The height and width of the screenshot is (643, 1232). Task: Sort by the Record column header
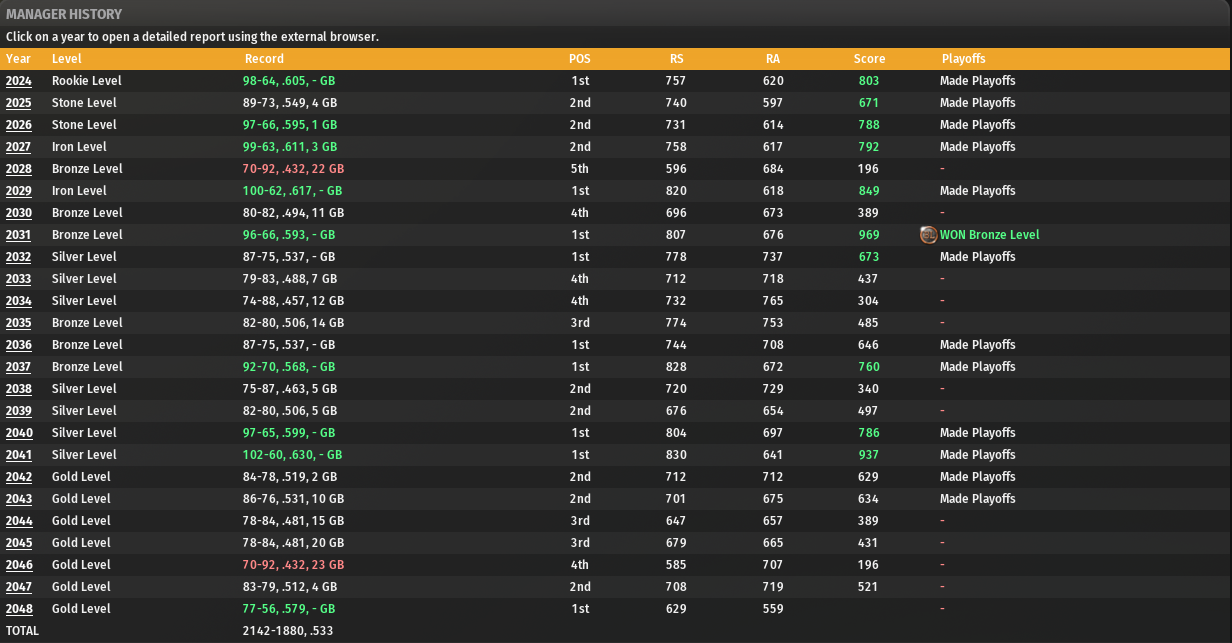click(263, 59)
